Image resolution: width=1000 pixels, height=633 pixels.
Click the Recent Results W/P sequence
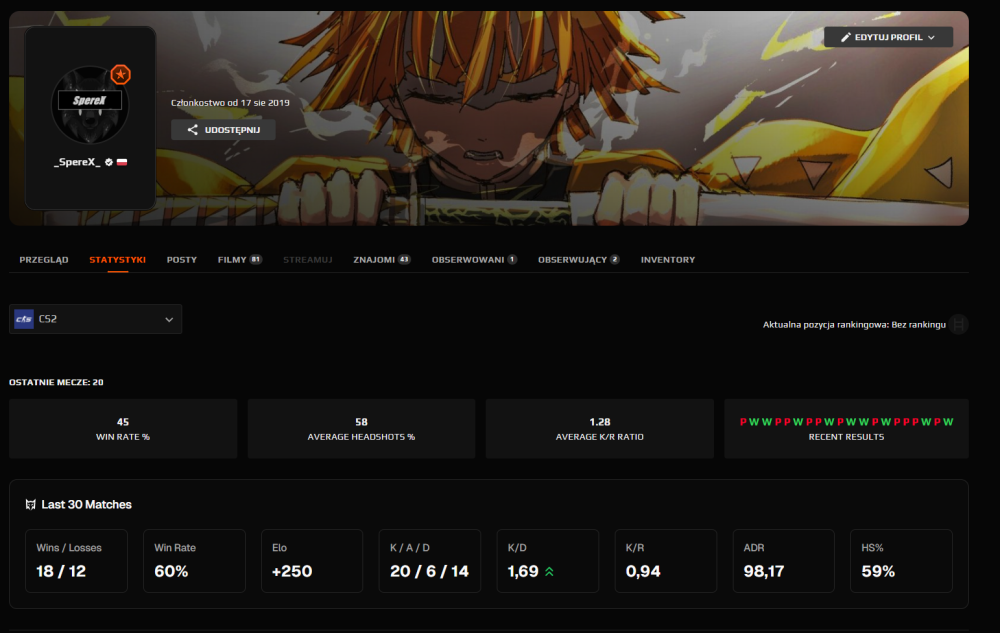[x=846, y=422]
